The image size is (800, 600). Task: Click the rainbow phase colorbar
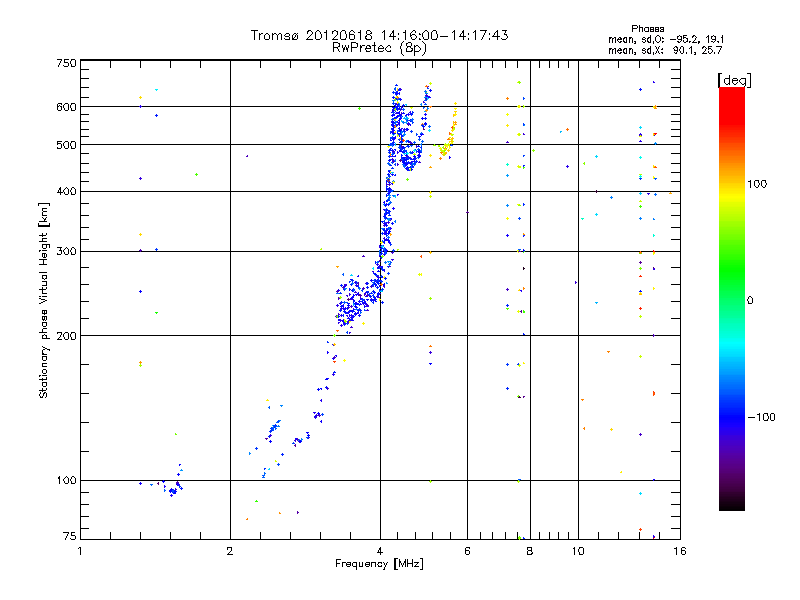tap(732, 298)
